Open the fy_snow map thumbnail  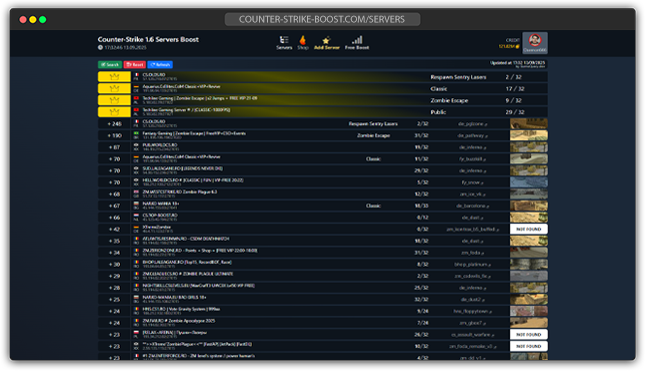tap(529, 182)
